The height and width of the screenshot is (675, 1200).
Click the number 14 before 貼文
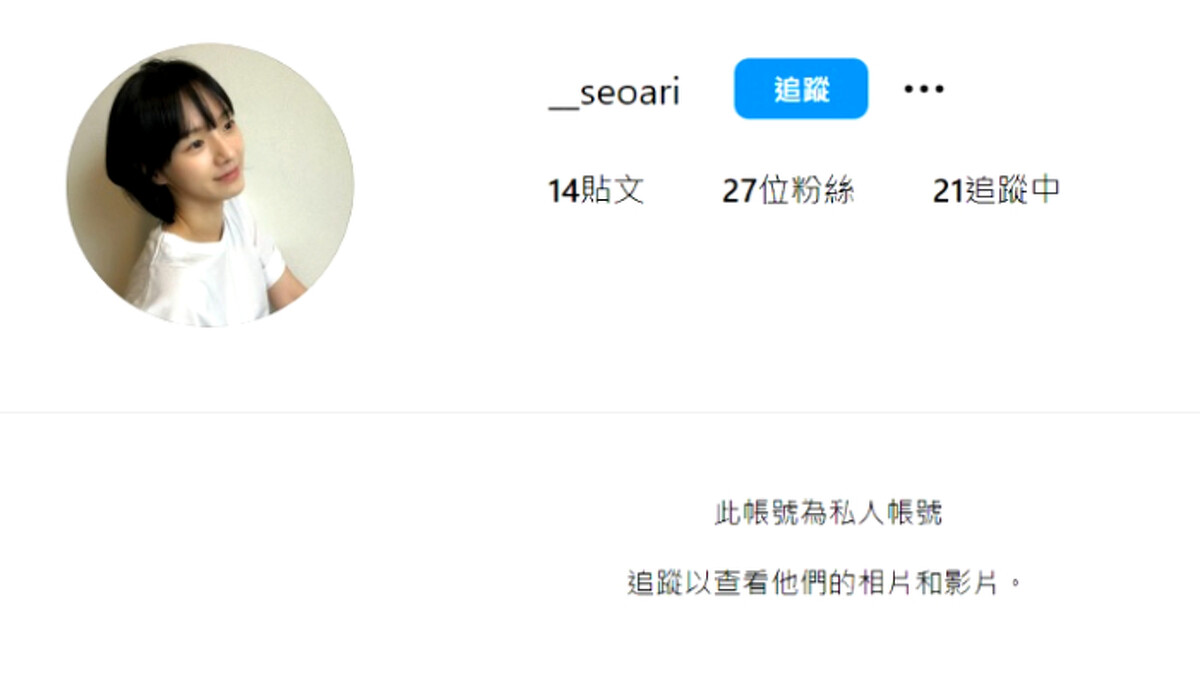(564, 190)
